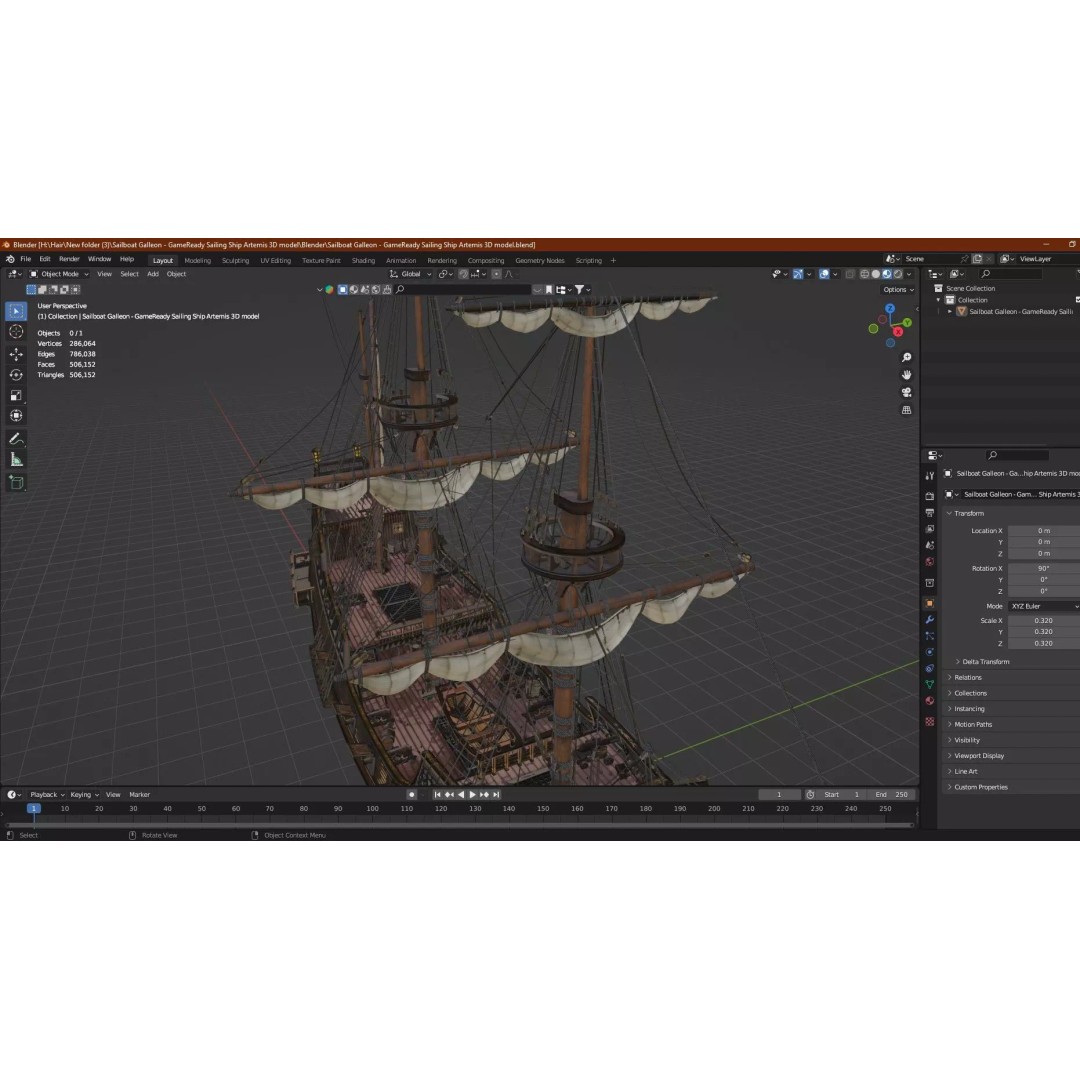Expand the Sailboat Galleon outliner item
Viewport: 1080px width, 1080px height.
coord(950,311)
